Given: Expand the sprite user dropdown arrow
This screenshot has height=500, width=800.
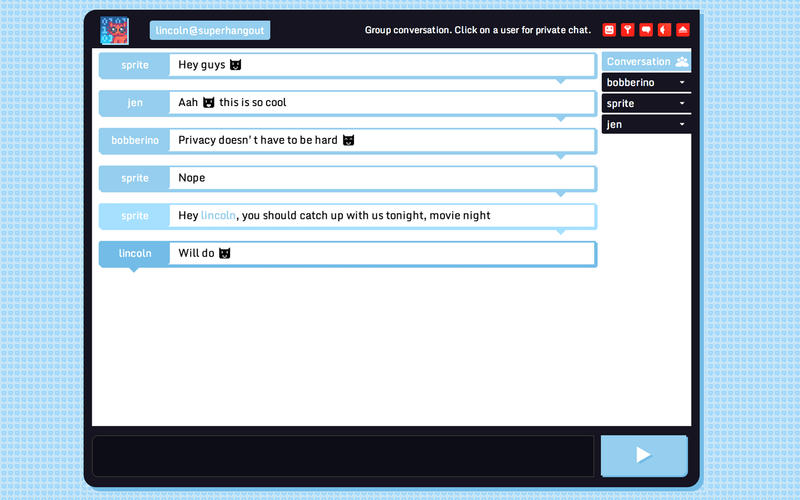Looking at the screenshot, I should pos(682,104).
